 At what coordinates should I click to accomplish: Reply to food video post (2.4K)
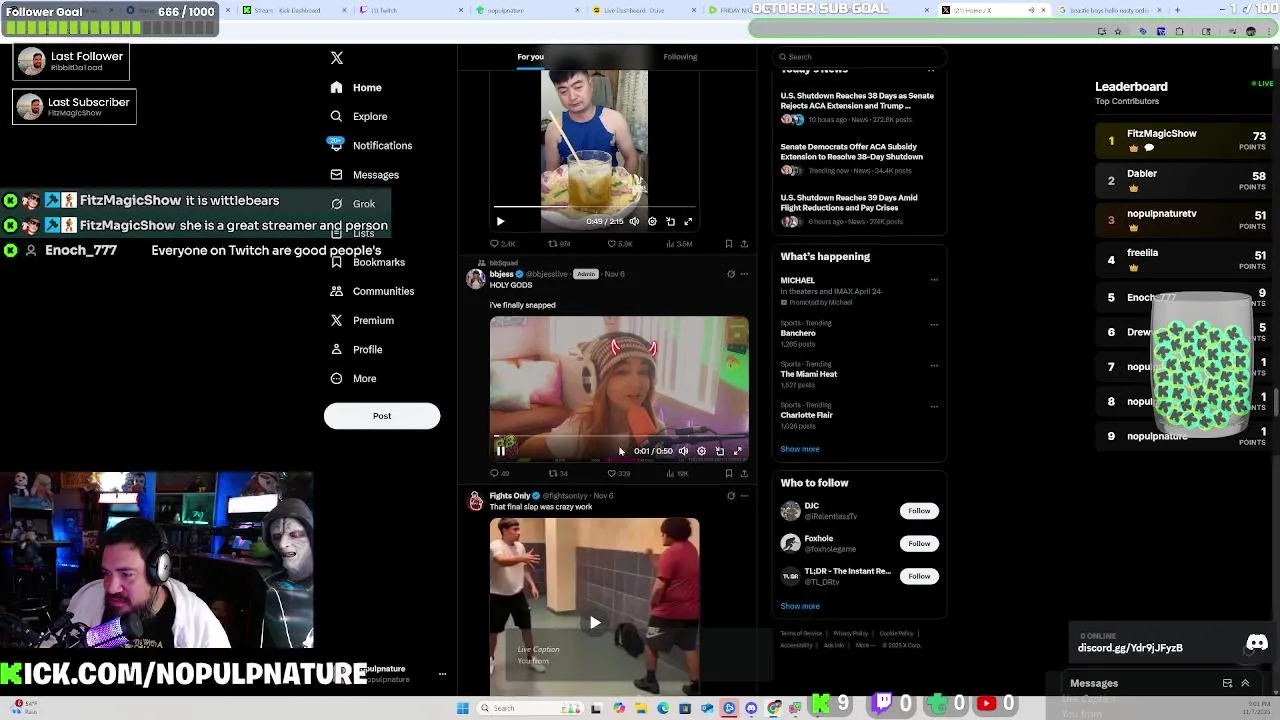tap(503, 244)
